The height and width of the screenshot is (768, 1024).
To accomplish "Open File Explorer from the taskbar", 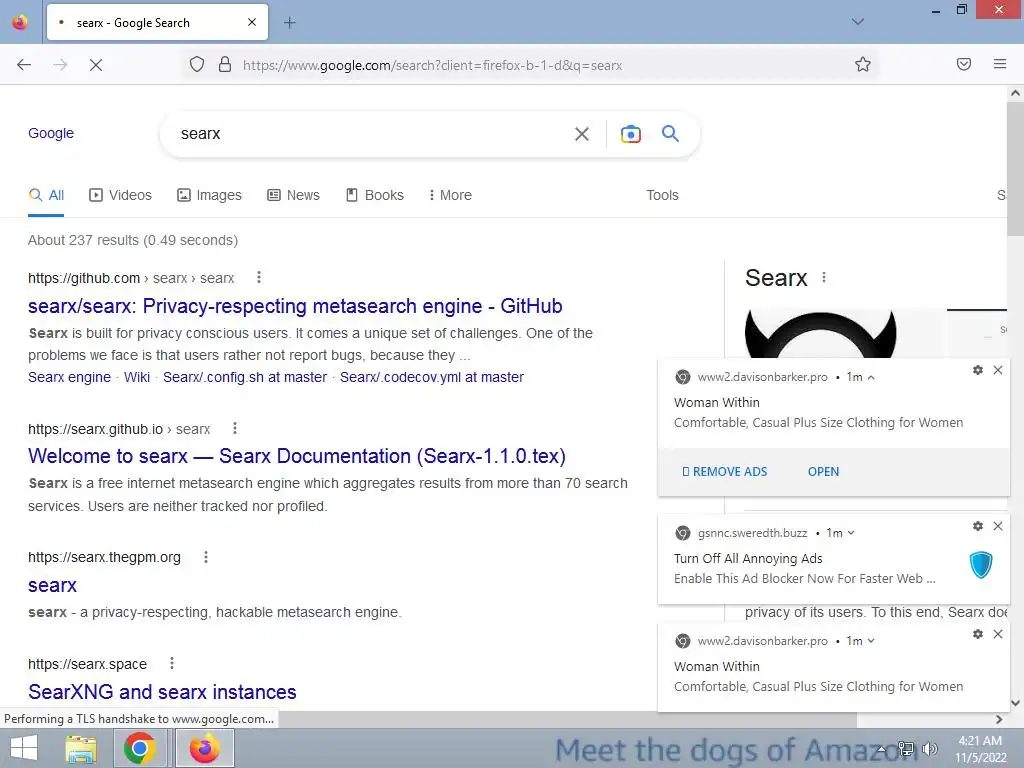I will [x=81, y=748].
